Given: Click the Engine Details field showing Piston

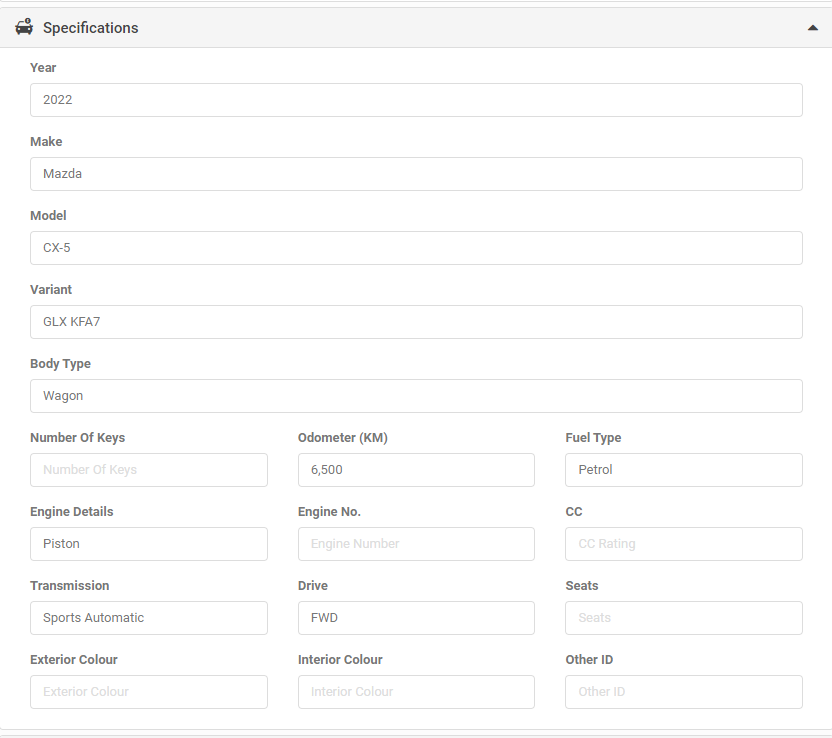Looking at the screenshot, I should coord(149,544).
